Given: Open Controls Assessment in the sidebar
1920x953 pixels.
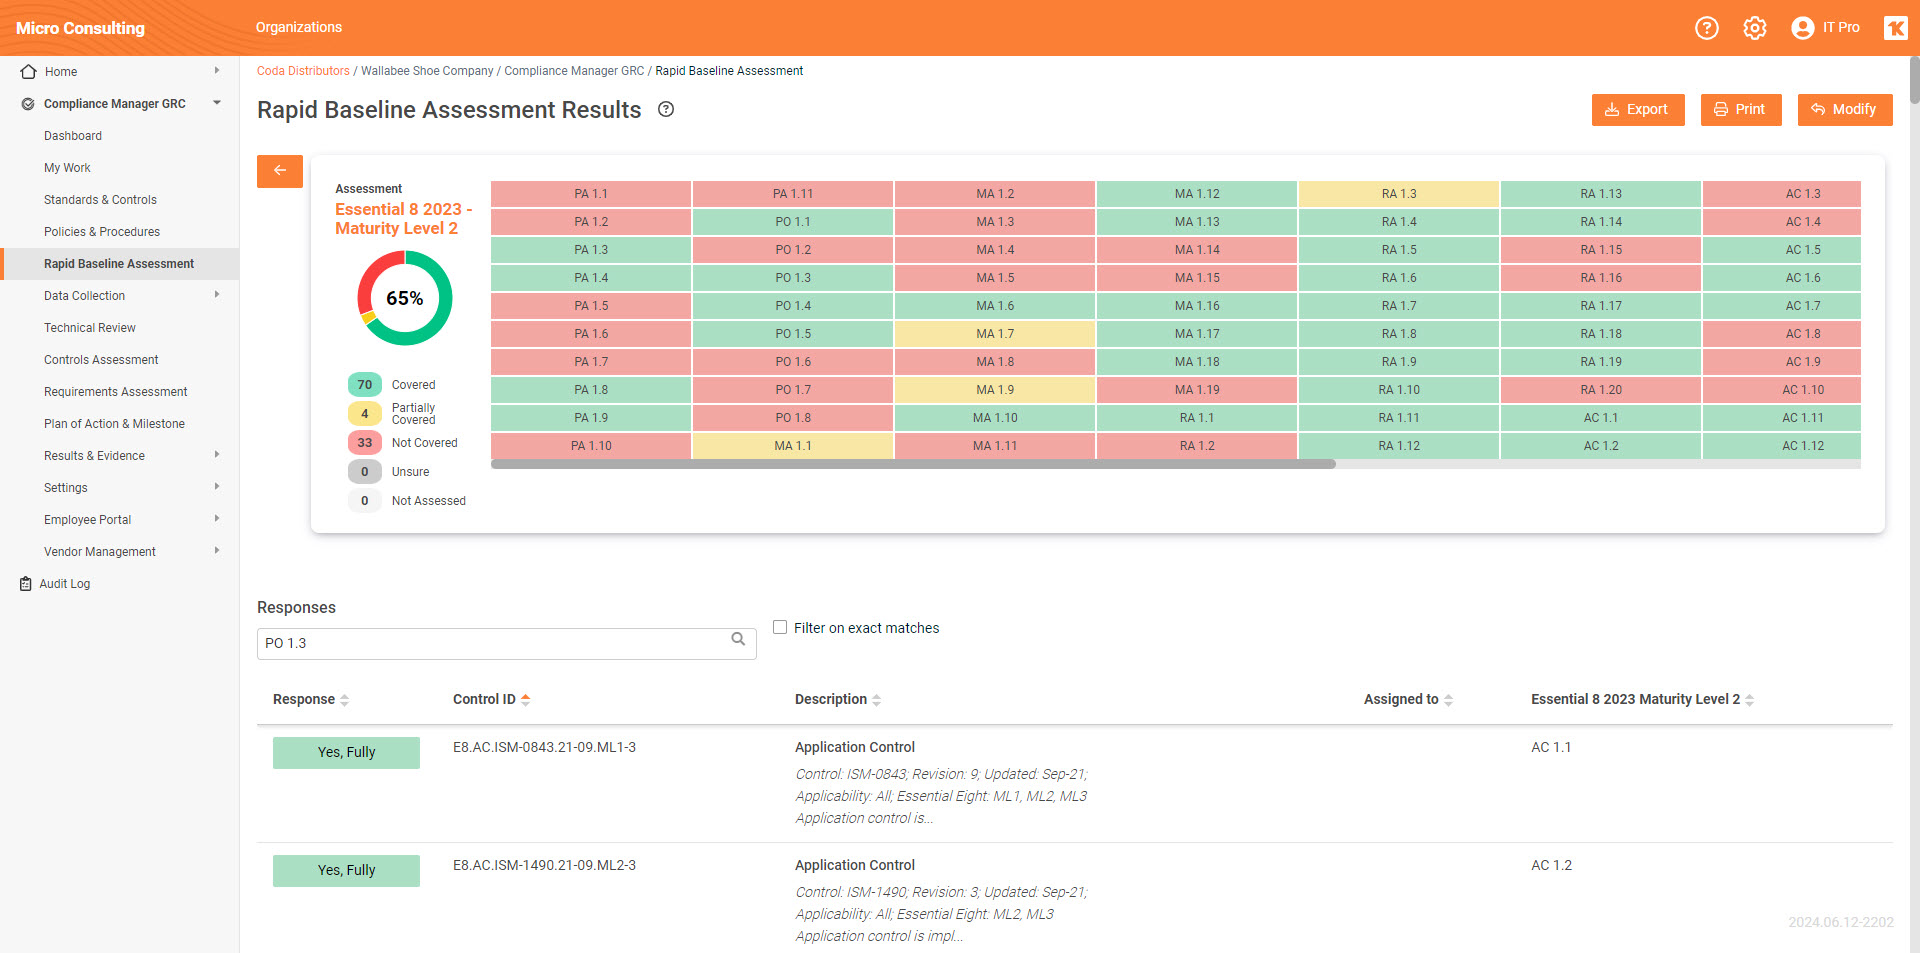Looking at the screenshot, I should (x=101, y=360).
